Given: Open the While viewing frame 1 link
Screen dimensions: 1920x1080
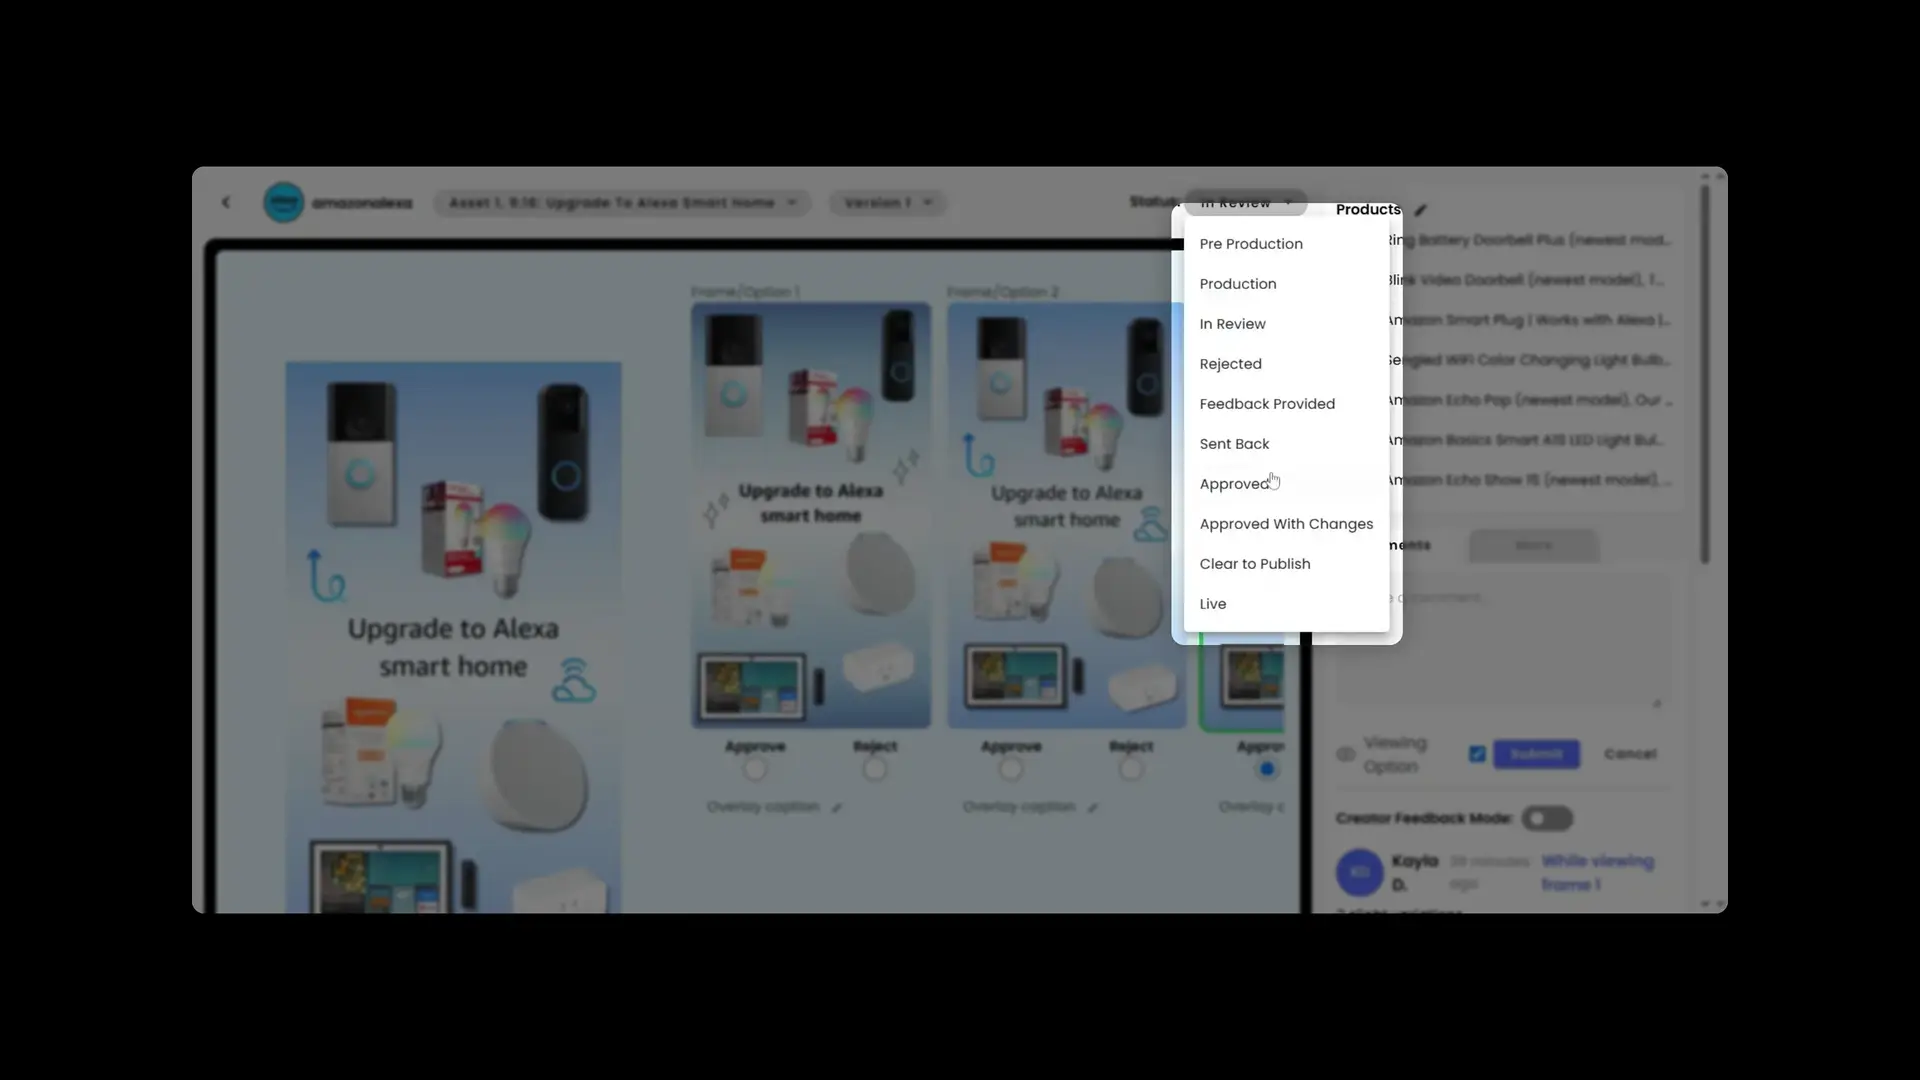Looking at the screenshot, I should pyautogui.click(x=1596, y=872).
